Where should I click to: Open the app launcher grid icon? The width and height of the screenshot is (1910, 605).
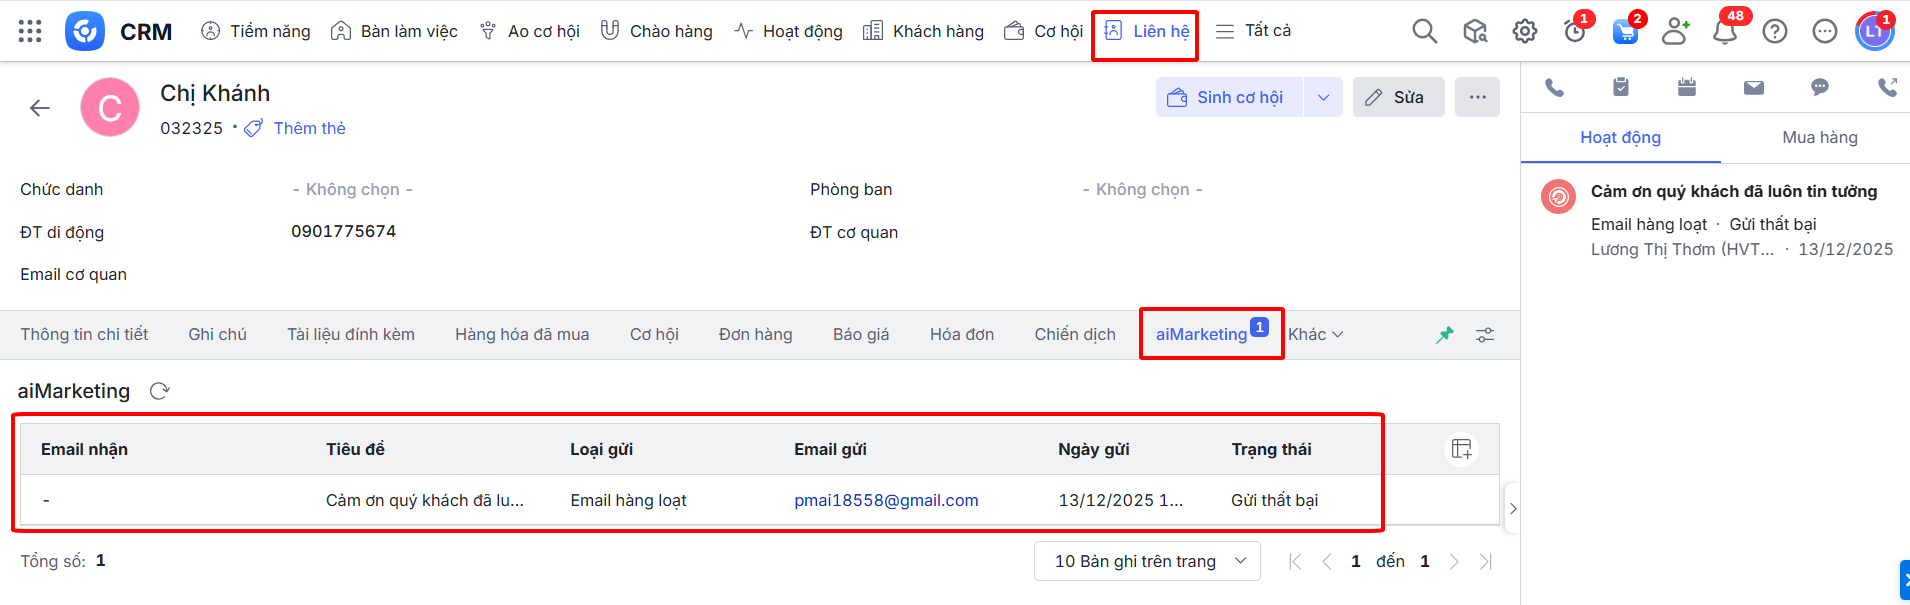click(x=30, y=31)
